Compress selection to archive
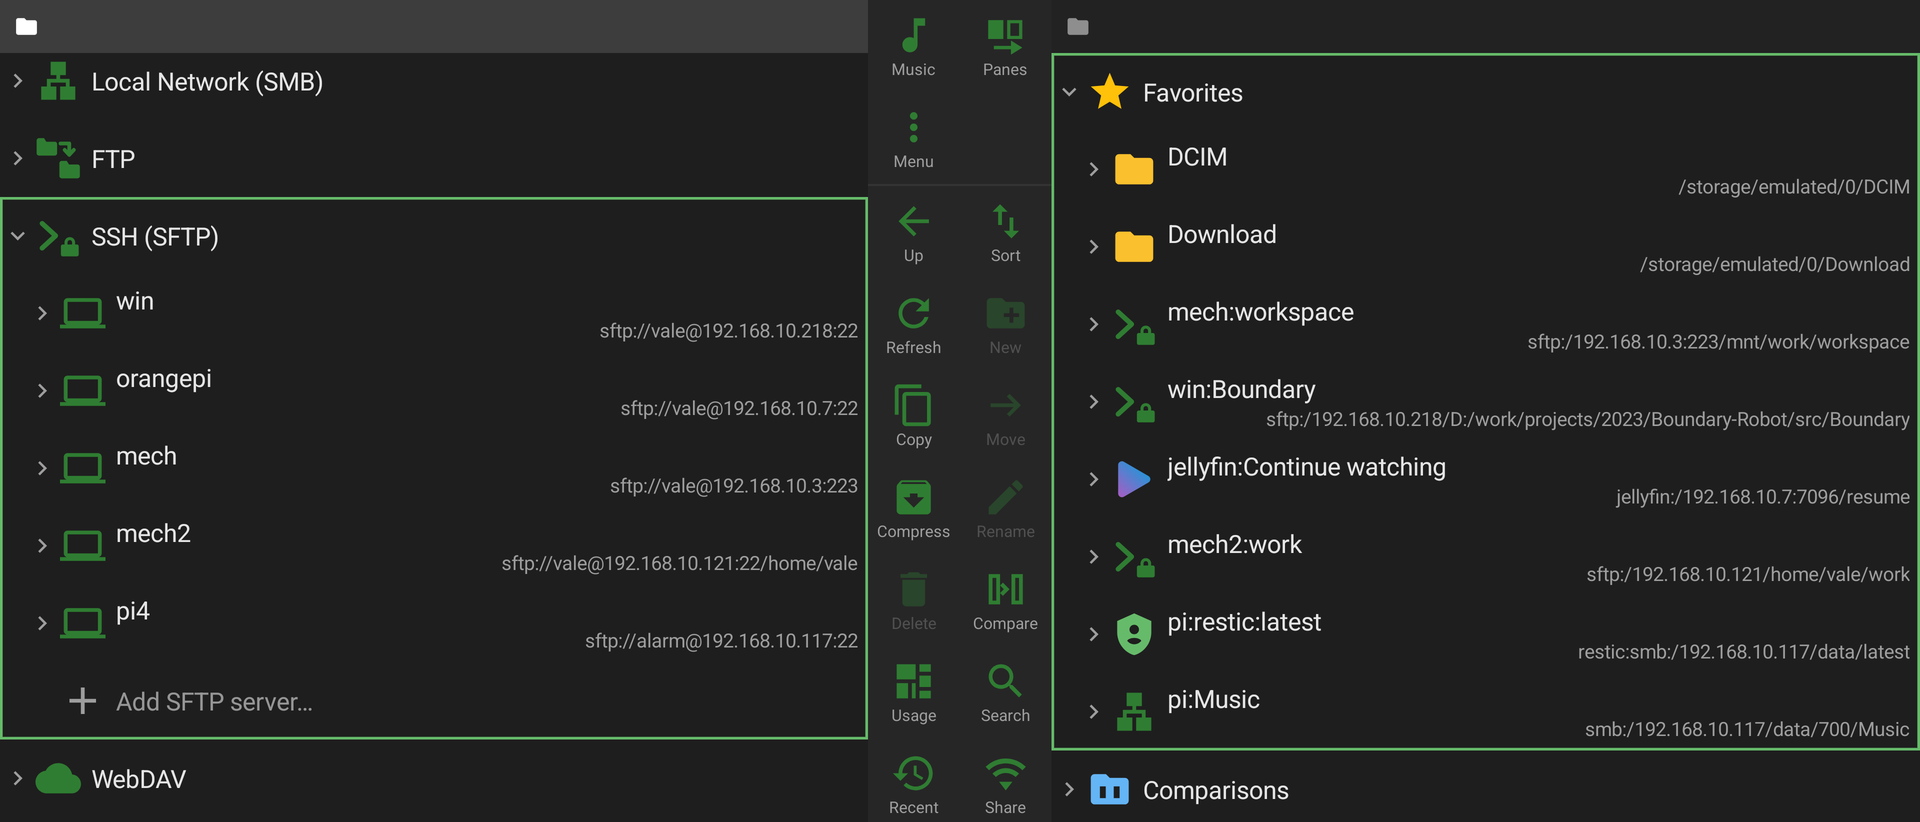The width and height of the screenshot is (1920, 822). click(x=913, y=509)
